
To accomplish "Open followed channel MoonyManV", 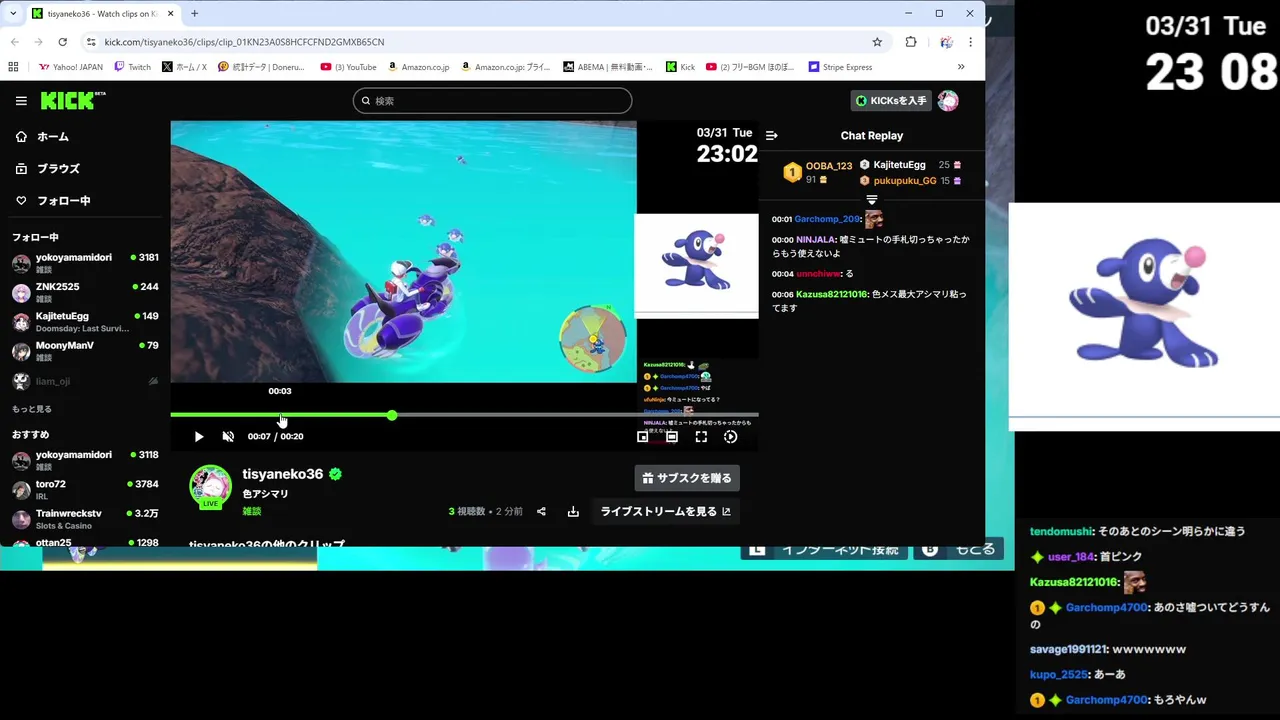I will click(85, 351).
